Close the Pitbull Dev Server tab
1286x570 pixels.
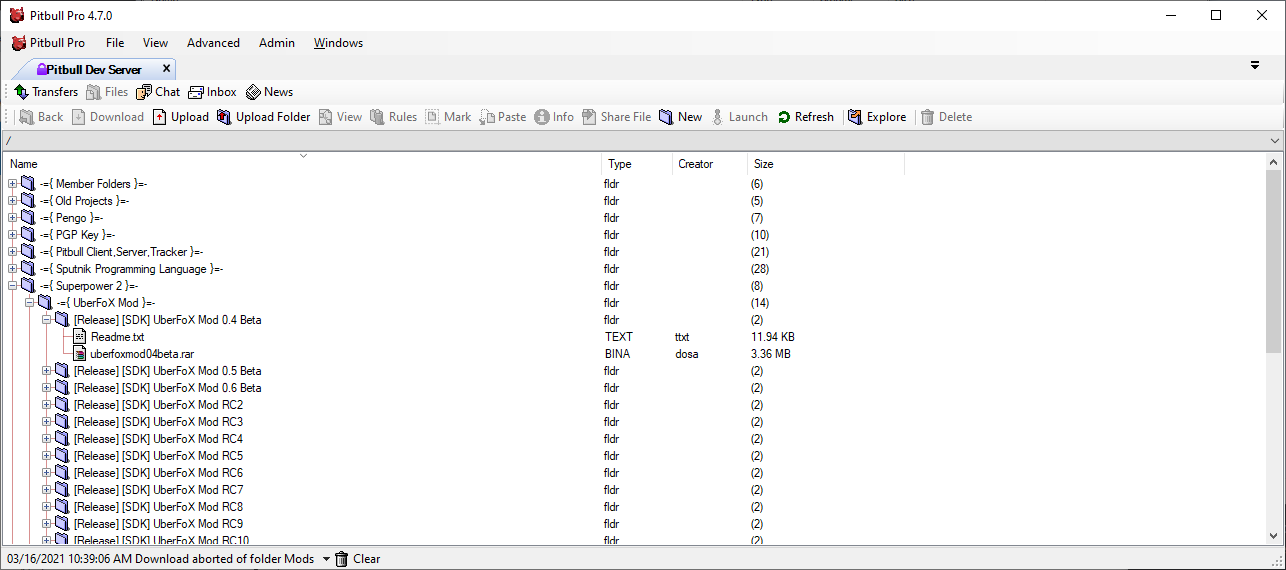[167, 69]
